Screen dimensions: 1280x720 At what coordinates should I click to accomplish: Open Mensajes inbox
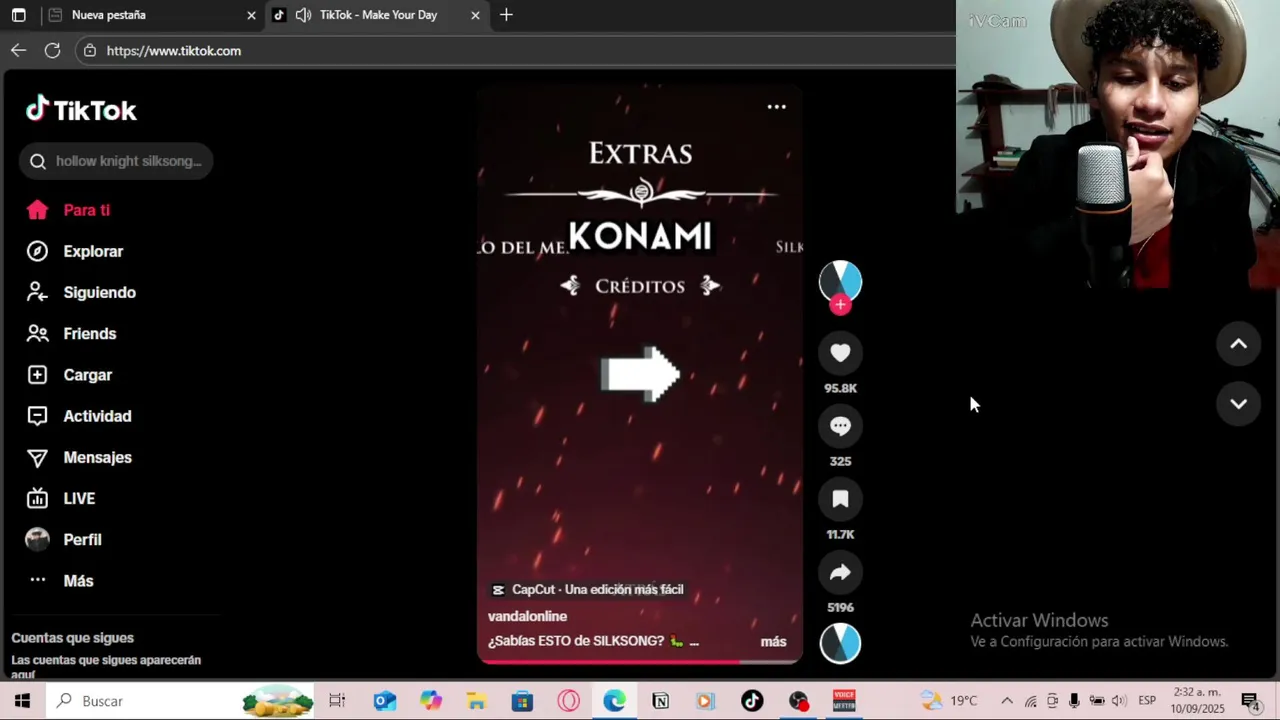97,457
